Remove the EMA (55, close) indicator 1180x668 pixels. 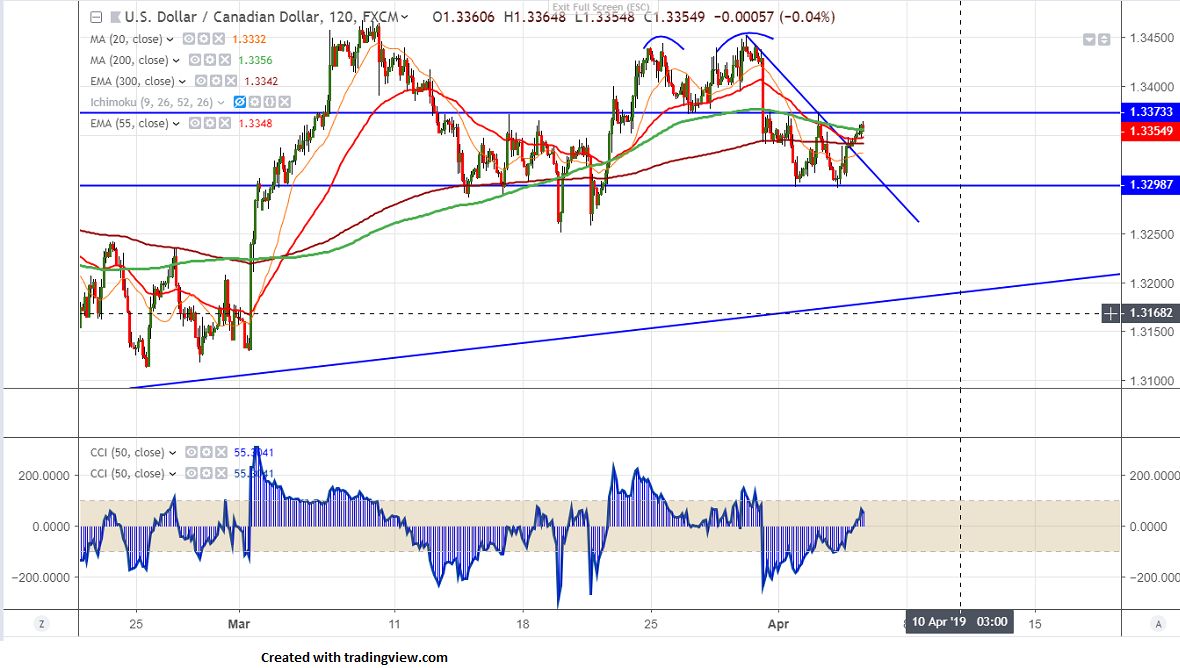[224, 123]
